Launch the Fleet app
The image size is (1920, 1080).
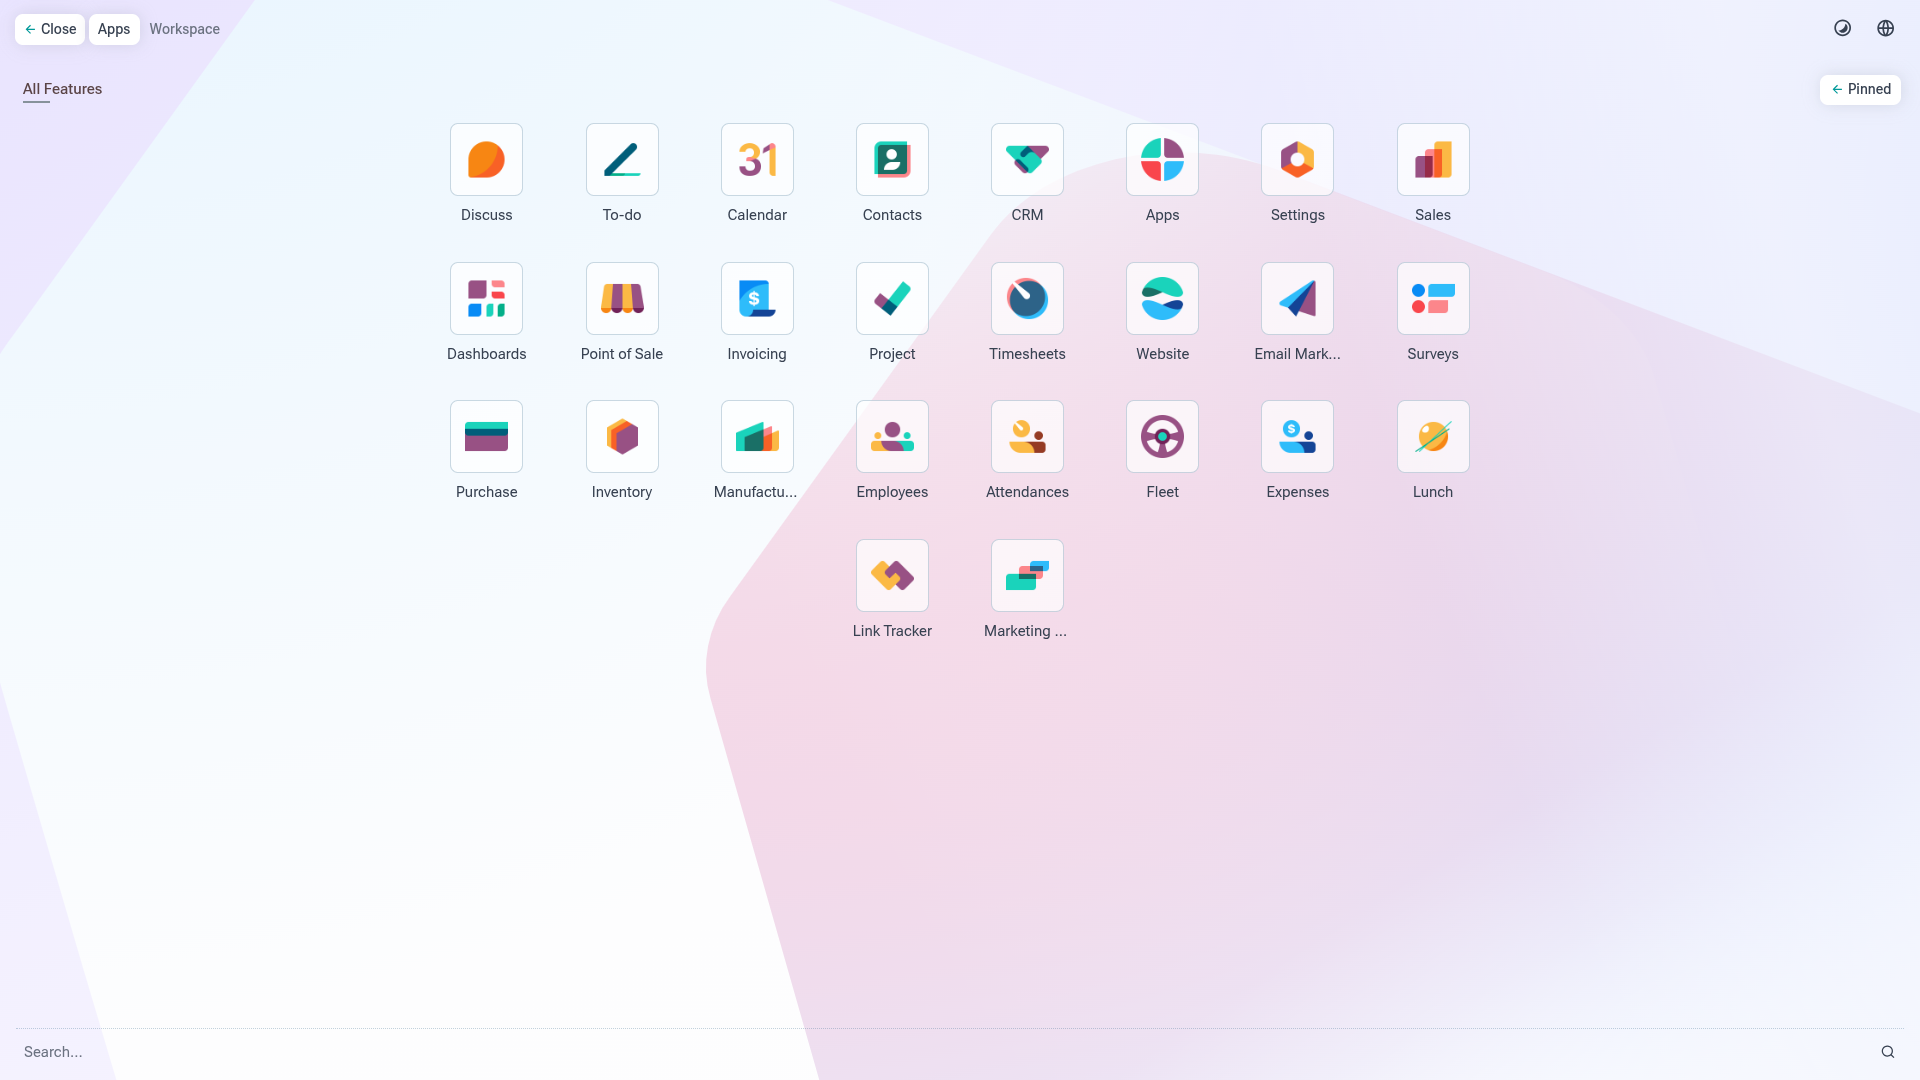pyautogui.click(x=1162, y=437)
